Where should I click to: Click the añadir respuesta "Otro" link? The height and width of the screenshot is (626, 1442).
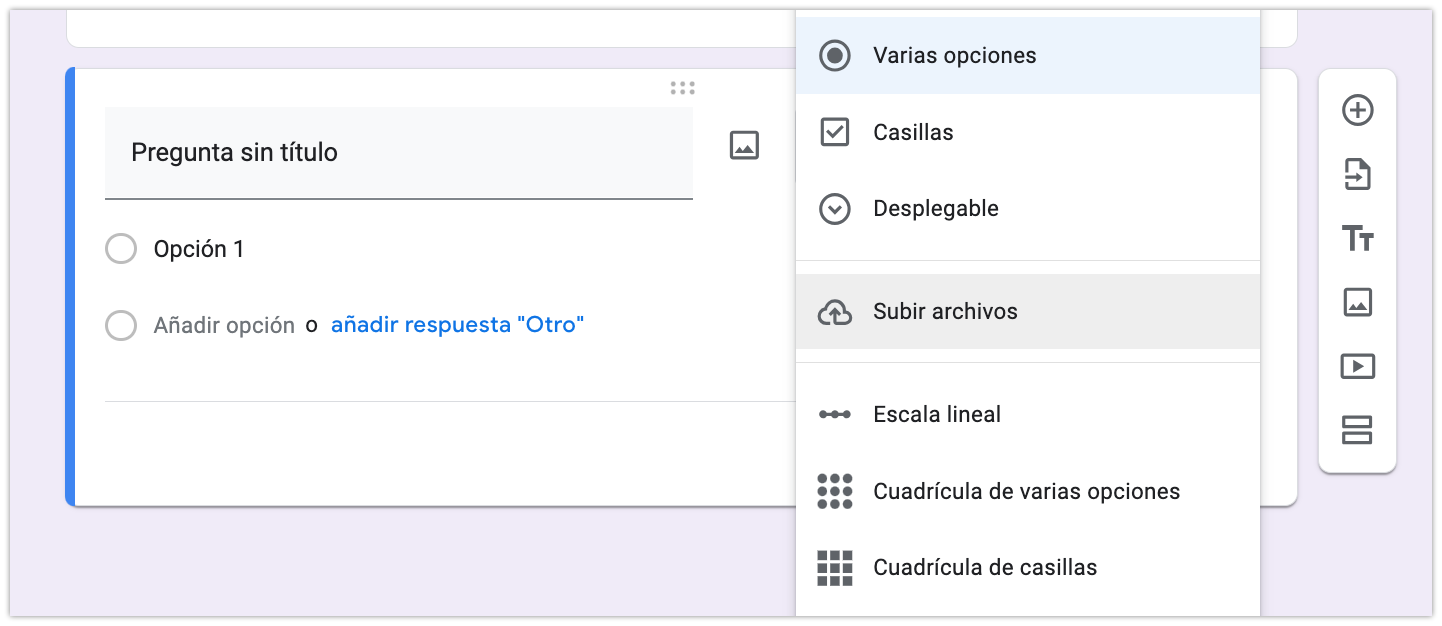pos(457,325)
